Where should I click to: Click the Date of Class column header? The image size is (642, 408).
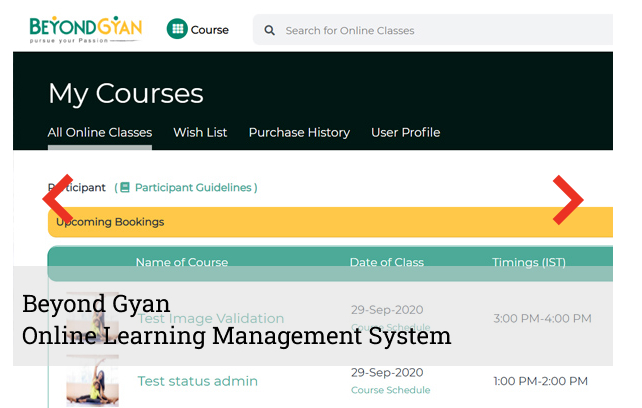tap(386, 263)
